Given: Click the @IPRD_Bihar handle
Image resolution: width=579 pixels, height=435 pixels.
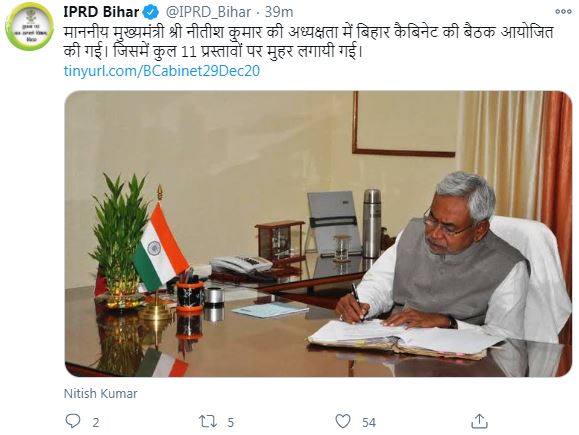Looking at the screenshot, I should (x=209, y=12).
